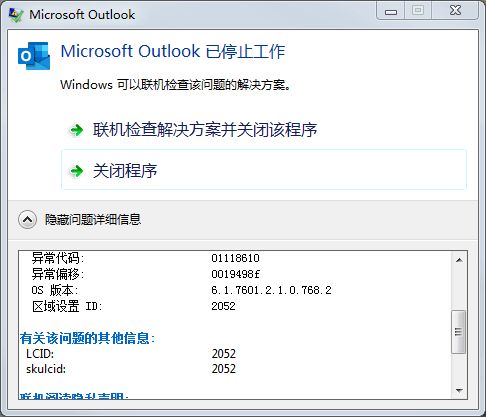The width and height of the screenshot is (486, 417).
Task: Select the 关闭程序 option
Action: point(264,170)
